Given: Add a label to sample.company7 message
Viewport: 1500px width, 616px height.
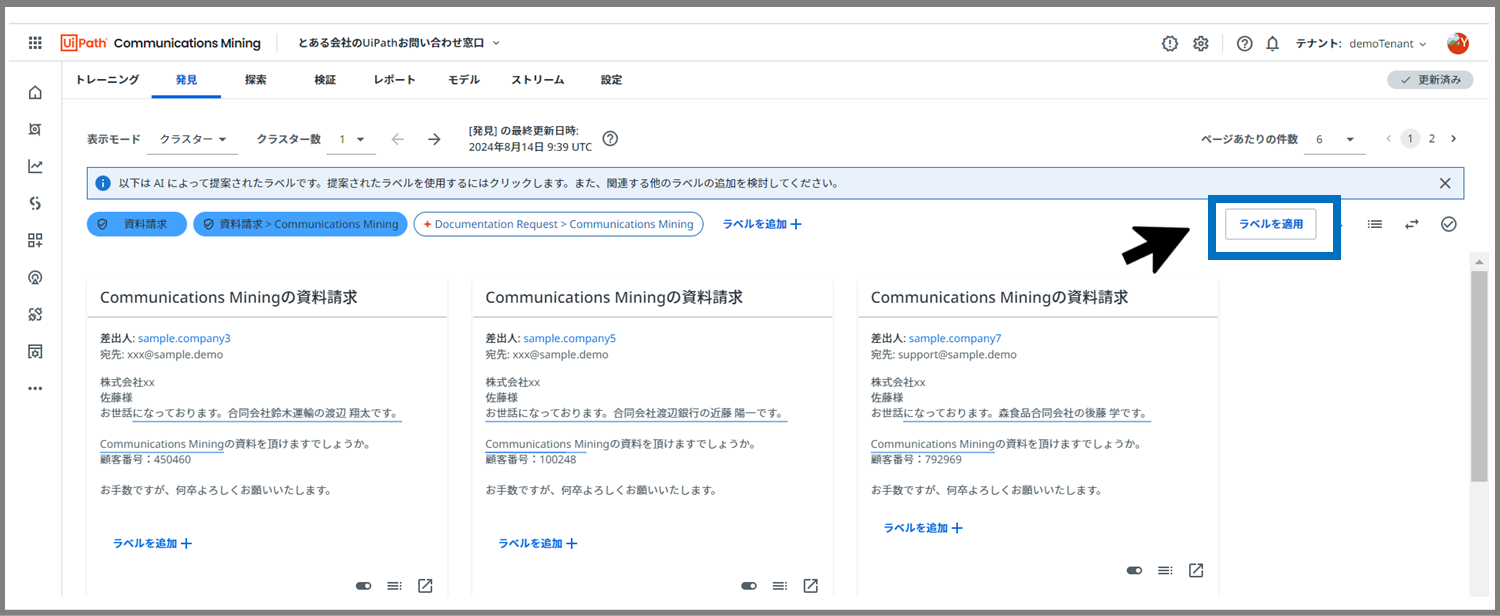Looking at the screenshot, I should pyautogui.click(x=923, y=527).
